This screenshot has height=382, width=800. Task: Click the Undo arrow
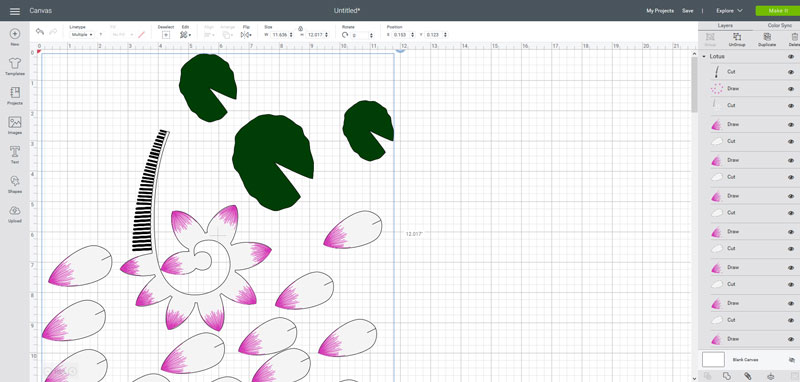tap(40, 32)
